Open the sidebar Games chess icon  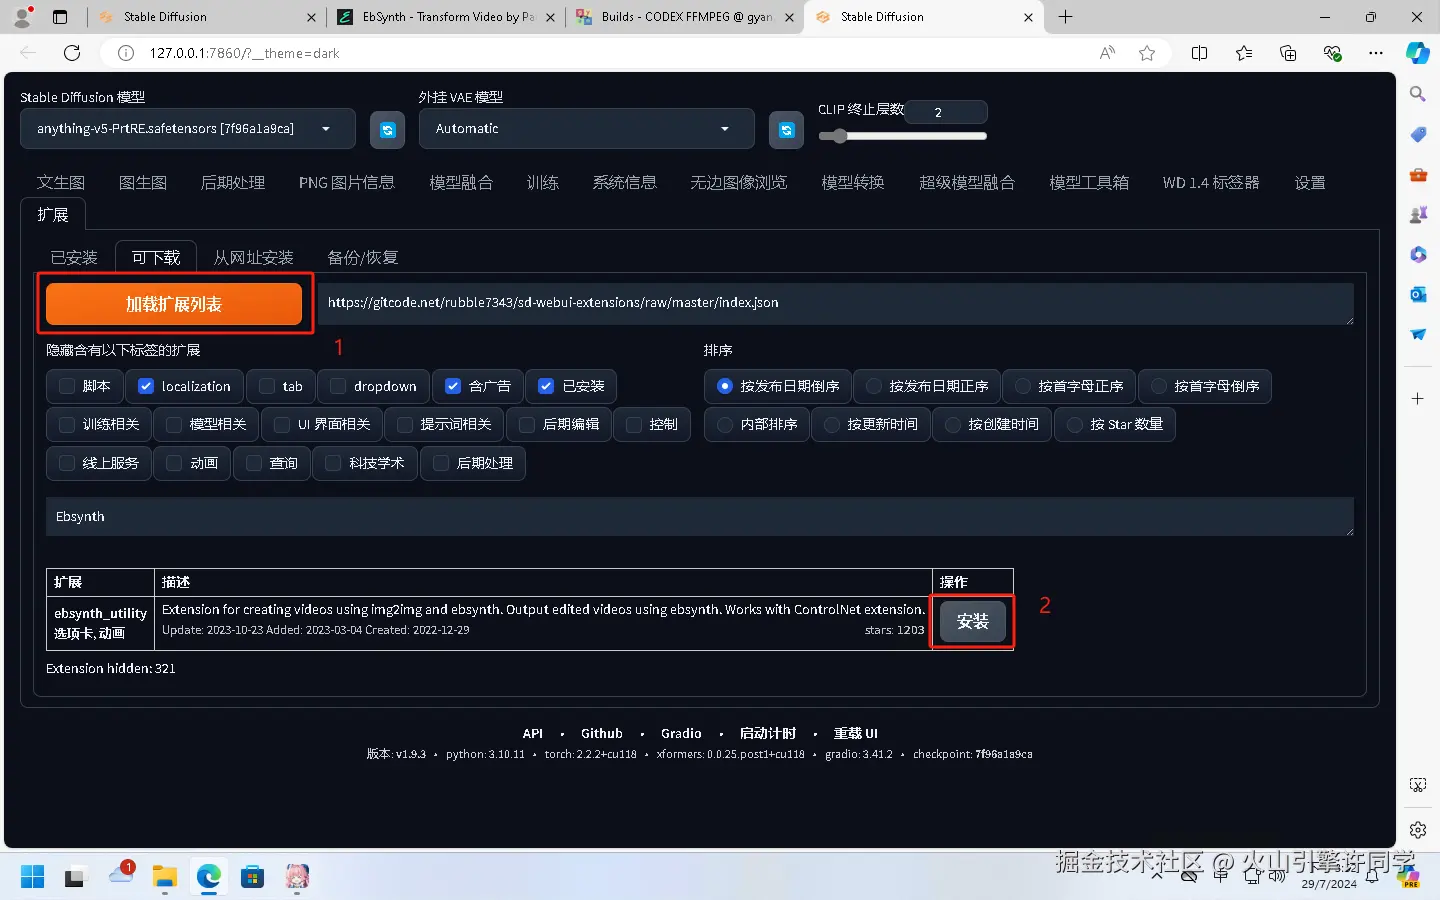(1418, 214)
